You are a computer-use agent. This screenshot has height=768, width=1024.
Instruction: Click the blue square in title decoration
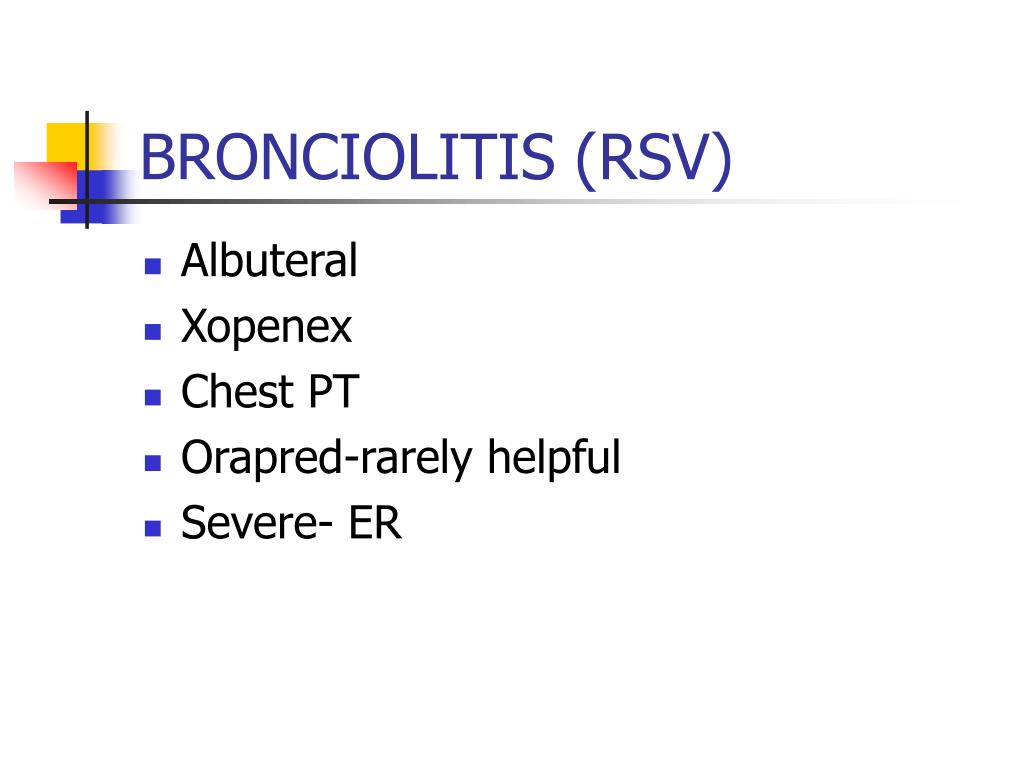tap(98, 197)
